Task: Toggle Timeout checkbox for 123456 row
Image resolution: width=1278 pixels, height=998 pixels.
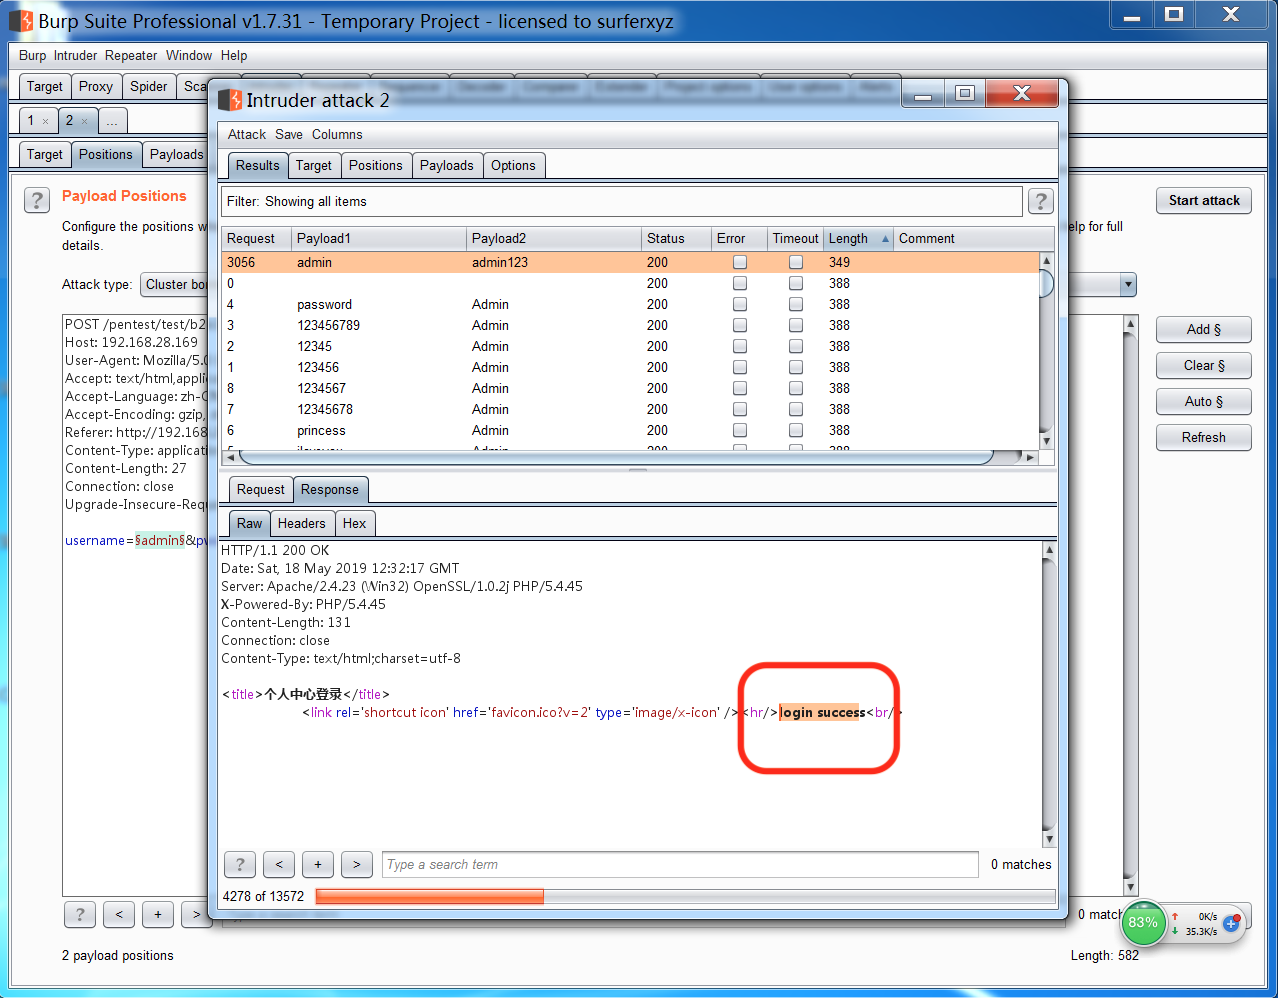Action: 796,367
